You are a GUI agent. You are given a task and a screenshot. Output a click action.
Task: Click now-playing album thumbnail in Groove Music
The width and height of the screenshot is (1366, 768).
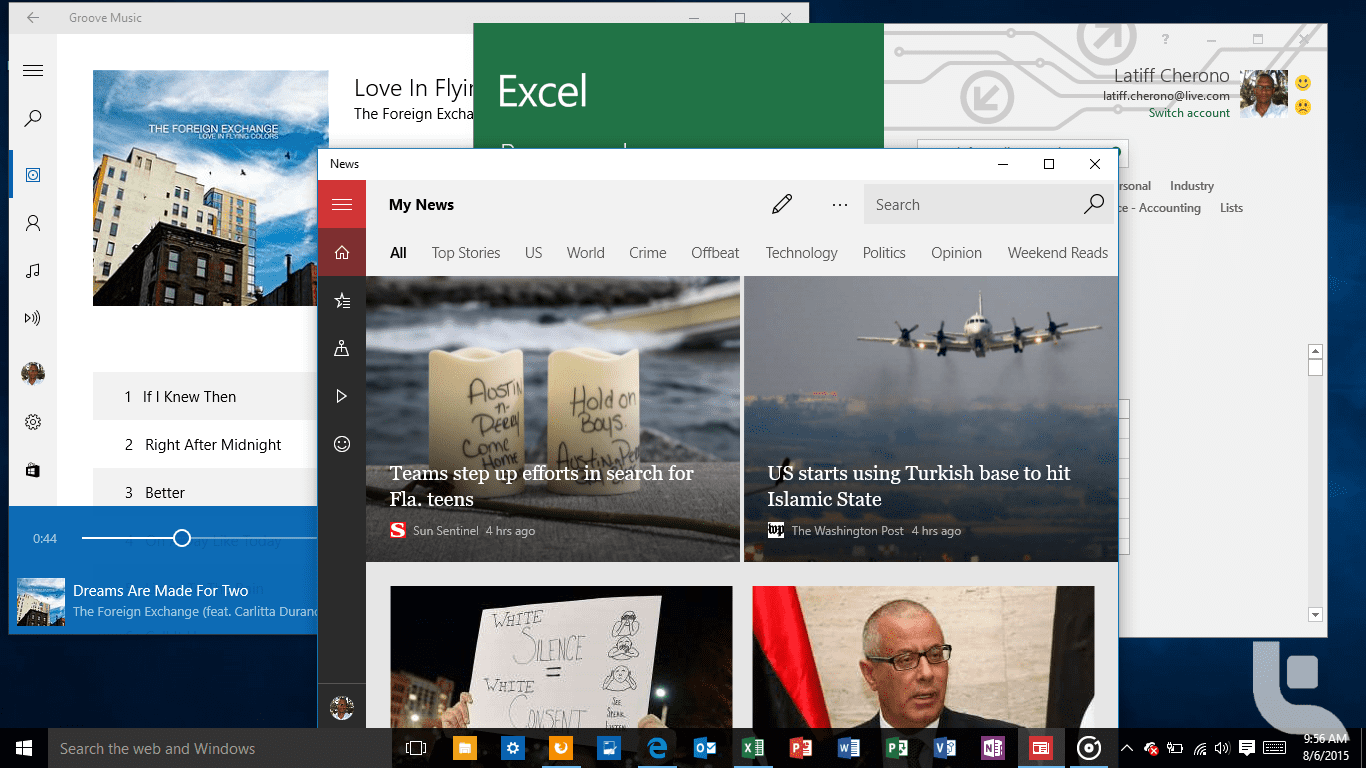41,602
